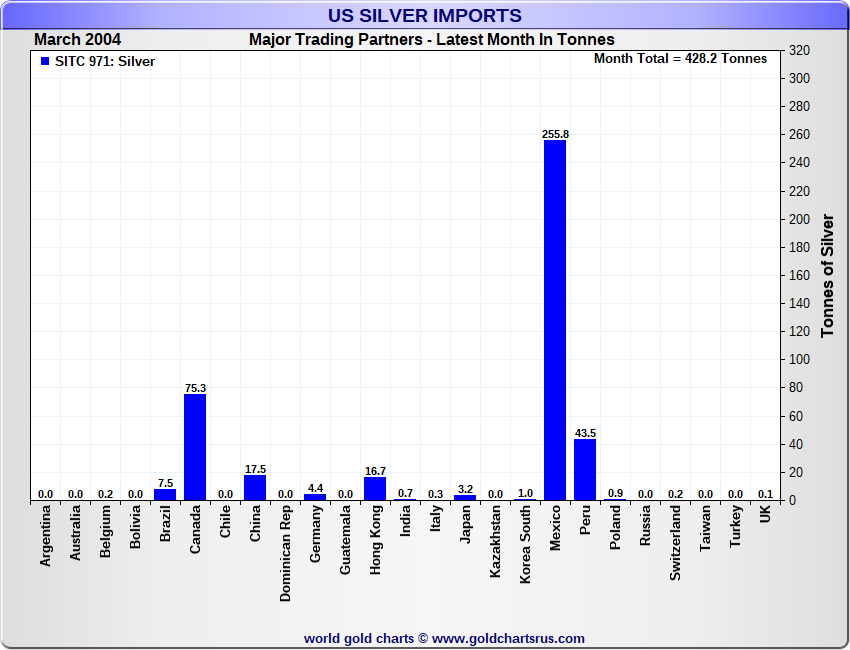Click the 255.8 value label above Mexico
Screen dimensions: 850x650
pos(555,134)
